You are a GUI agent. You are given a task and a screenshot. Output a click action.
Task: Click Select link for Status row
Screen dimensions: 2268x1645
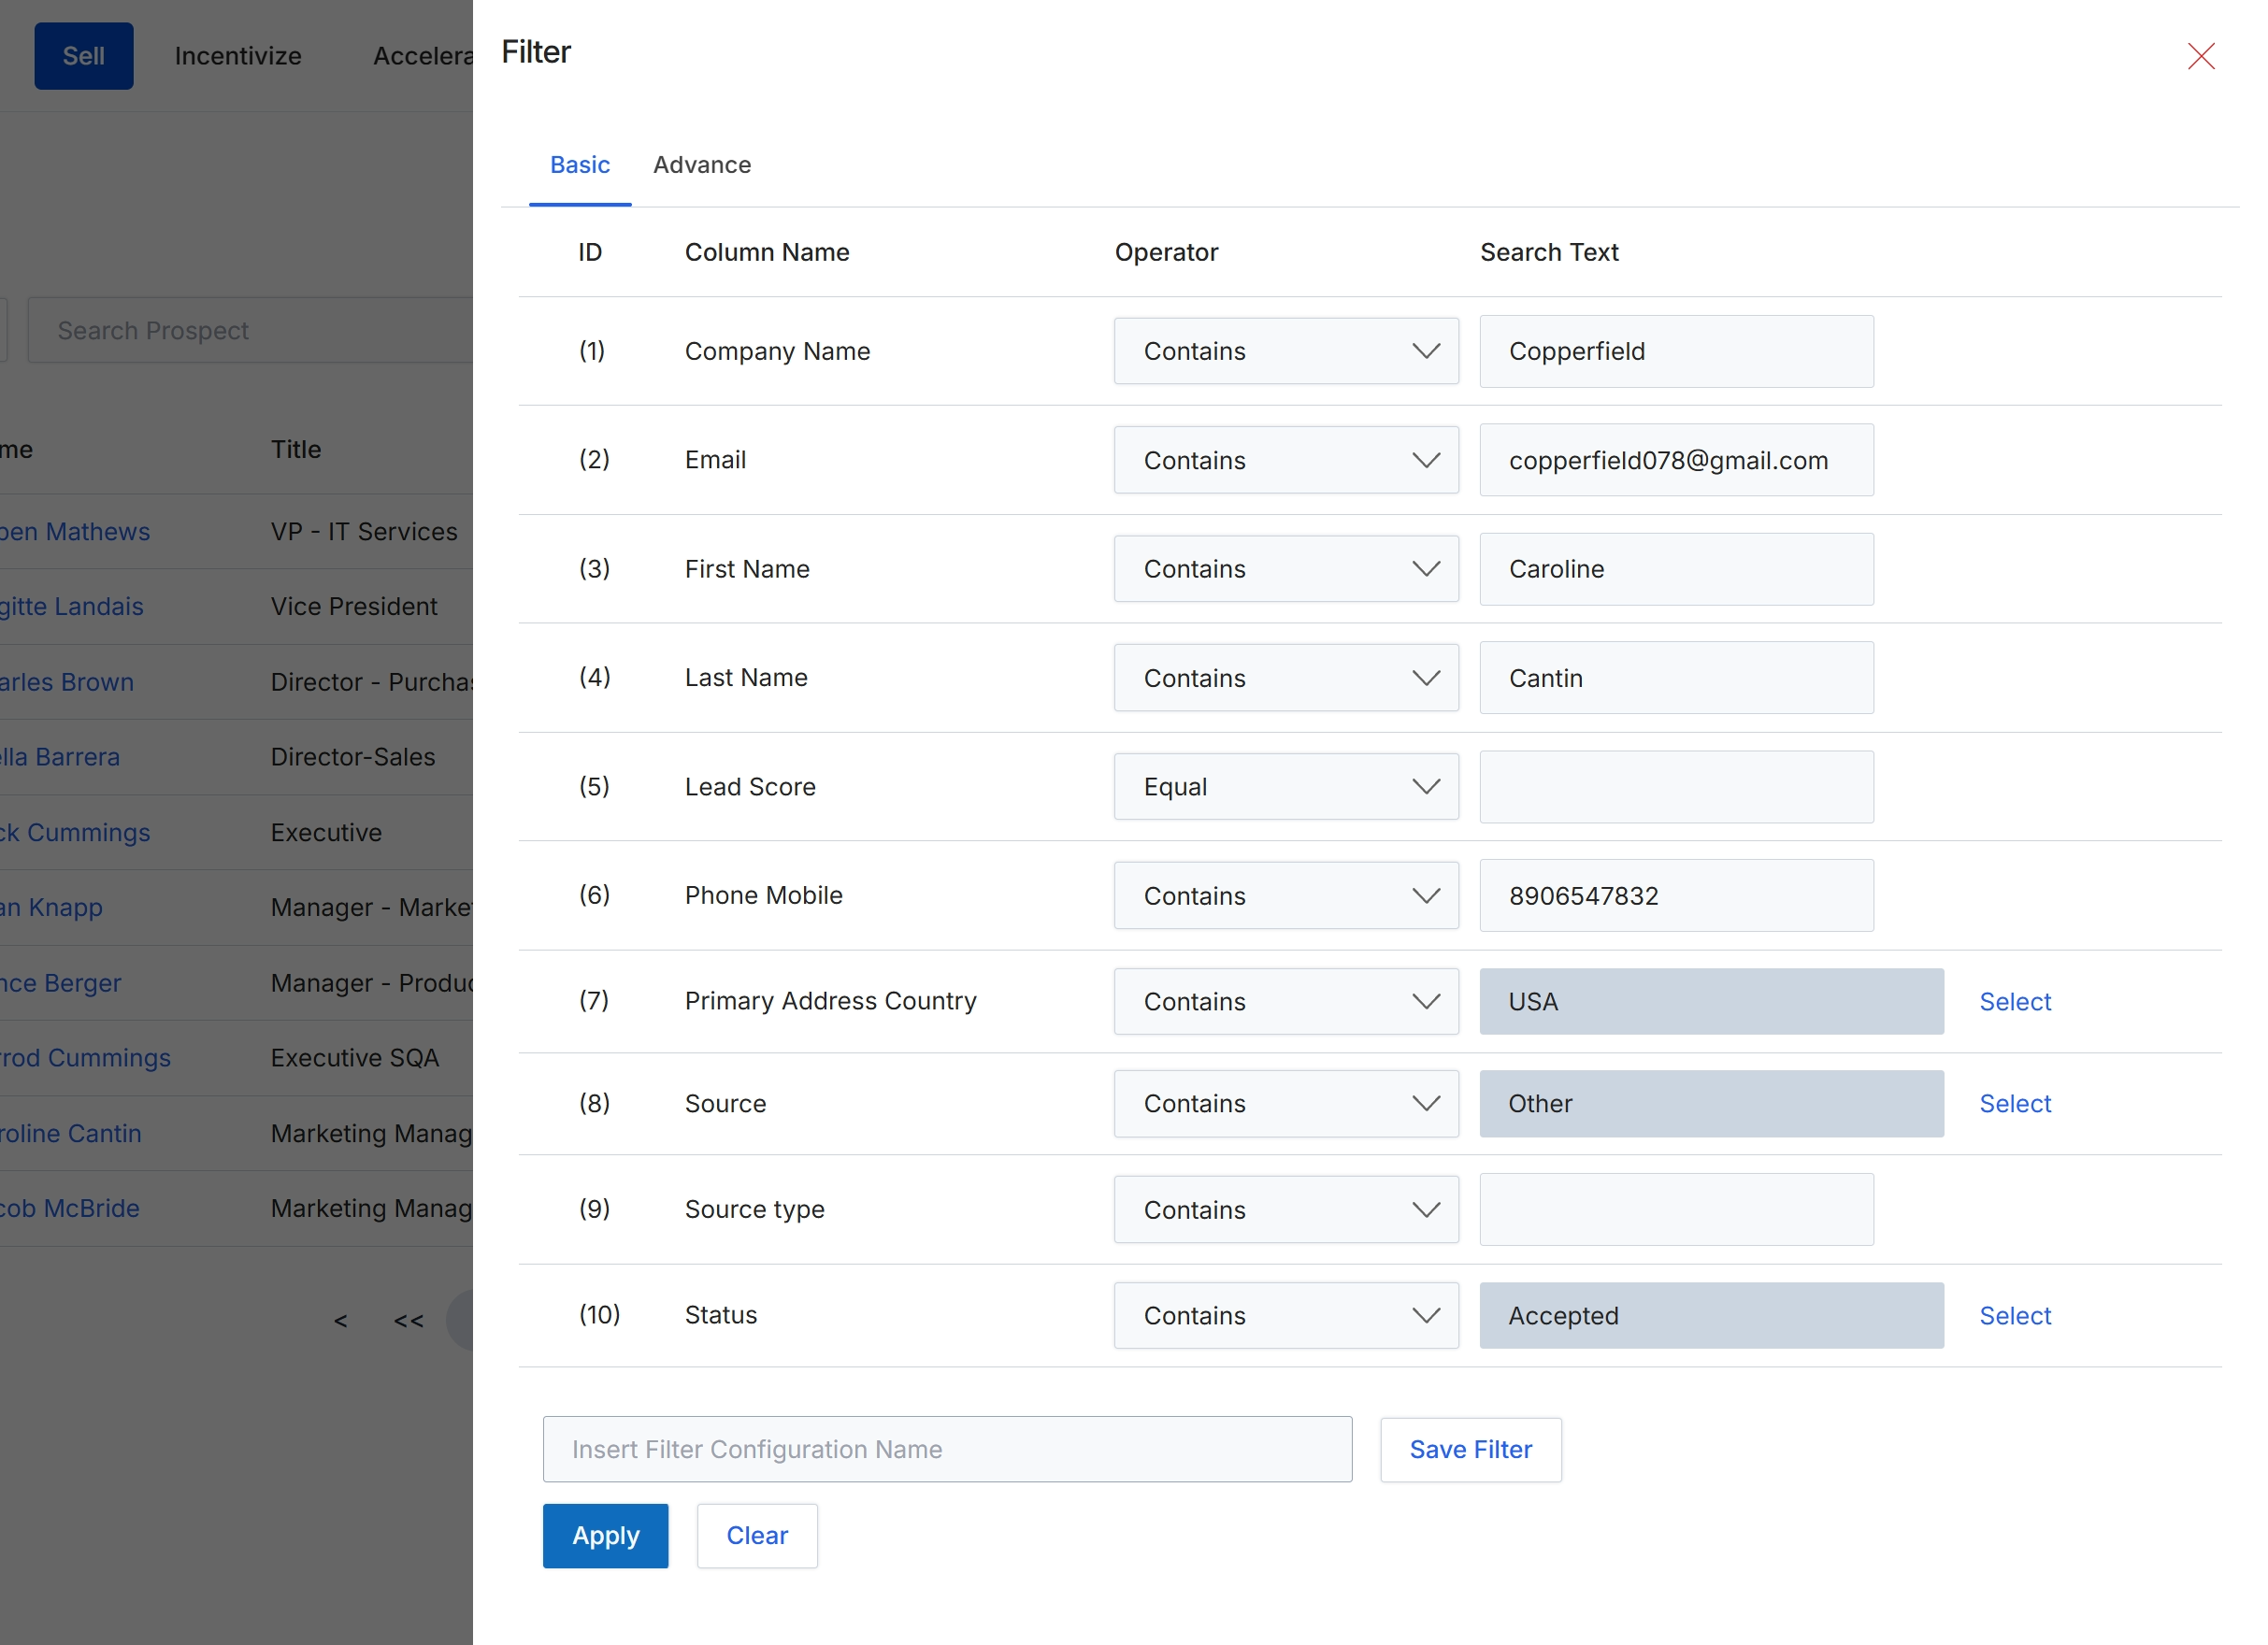pyautogui.click(x=2015, y=1316)
